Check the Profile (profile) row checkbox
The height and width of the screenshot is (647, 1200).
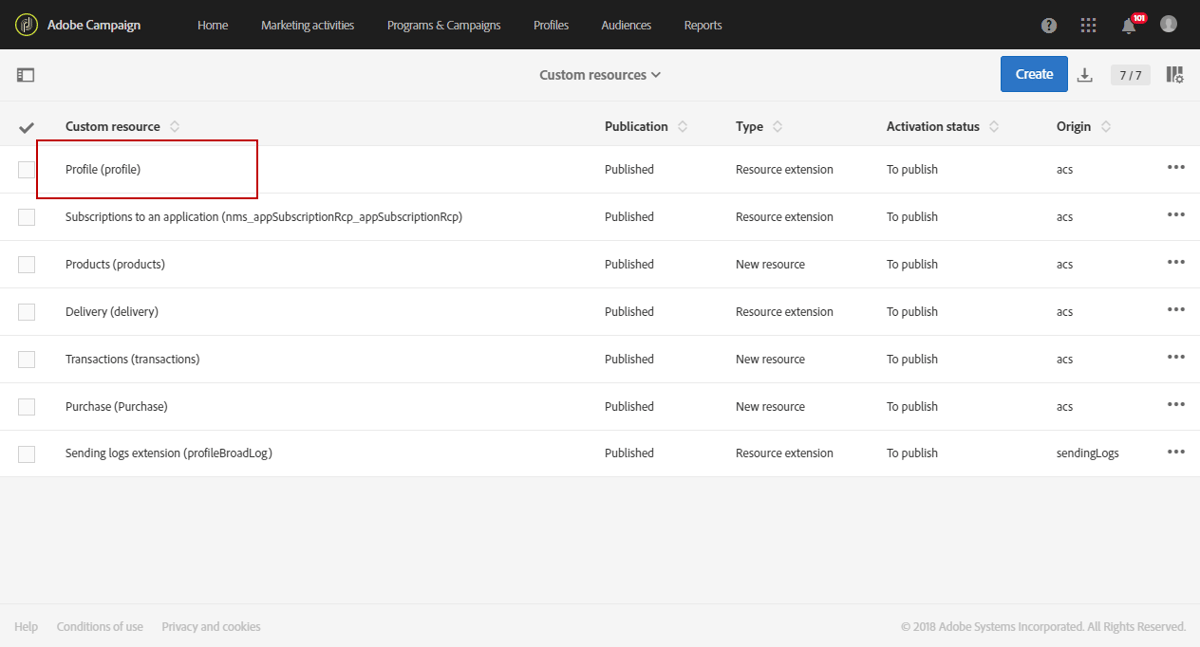[27, 170]
